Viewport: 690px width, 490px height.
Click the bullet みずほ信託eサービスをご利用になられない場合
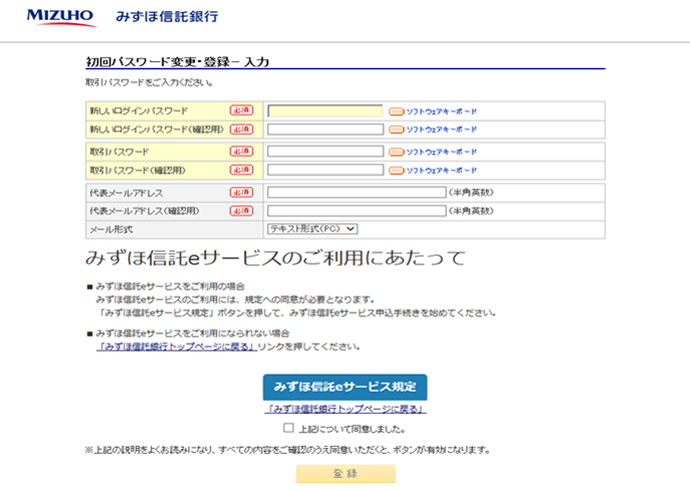point(193,333)
